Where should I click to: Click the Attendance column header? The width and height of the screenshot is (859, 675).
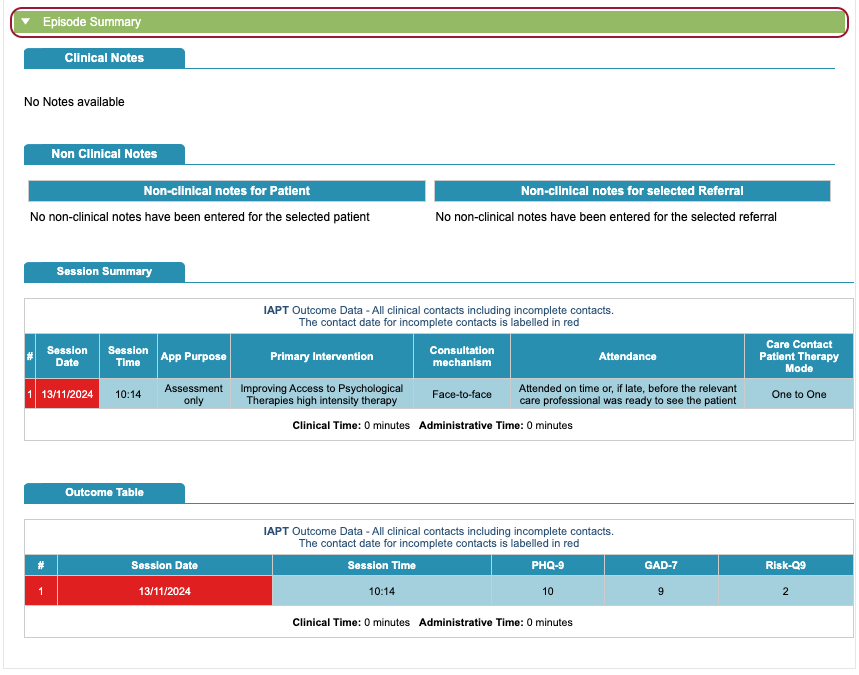(x=627, y=356)
